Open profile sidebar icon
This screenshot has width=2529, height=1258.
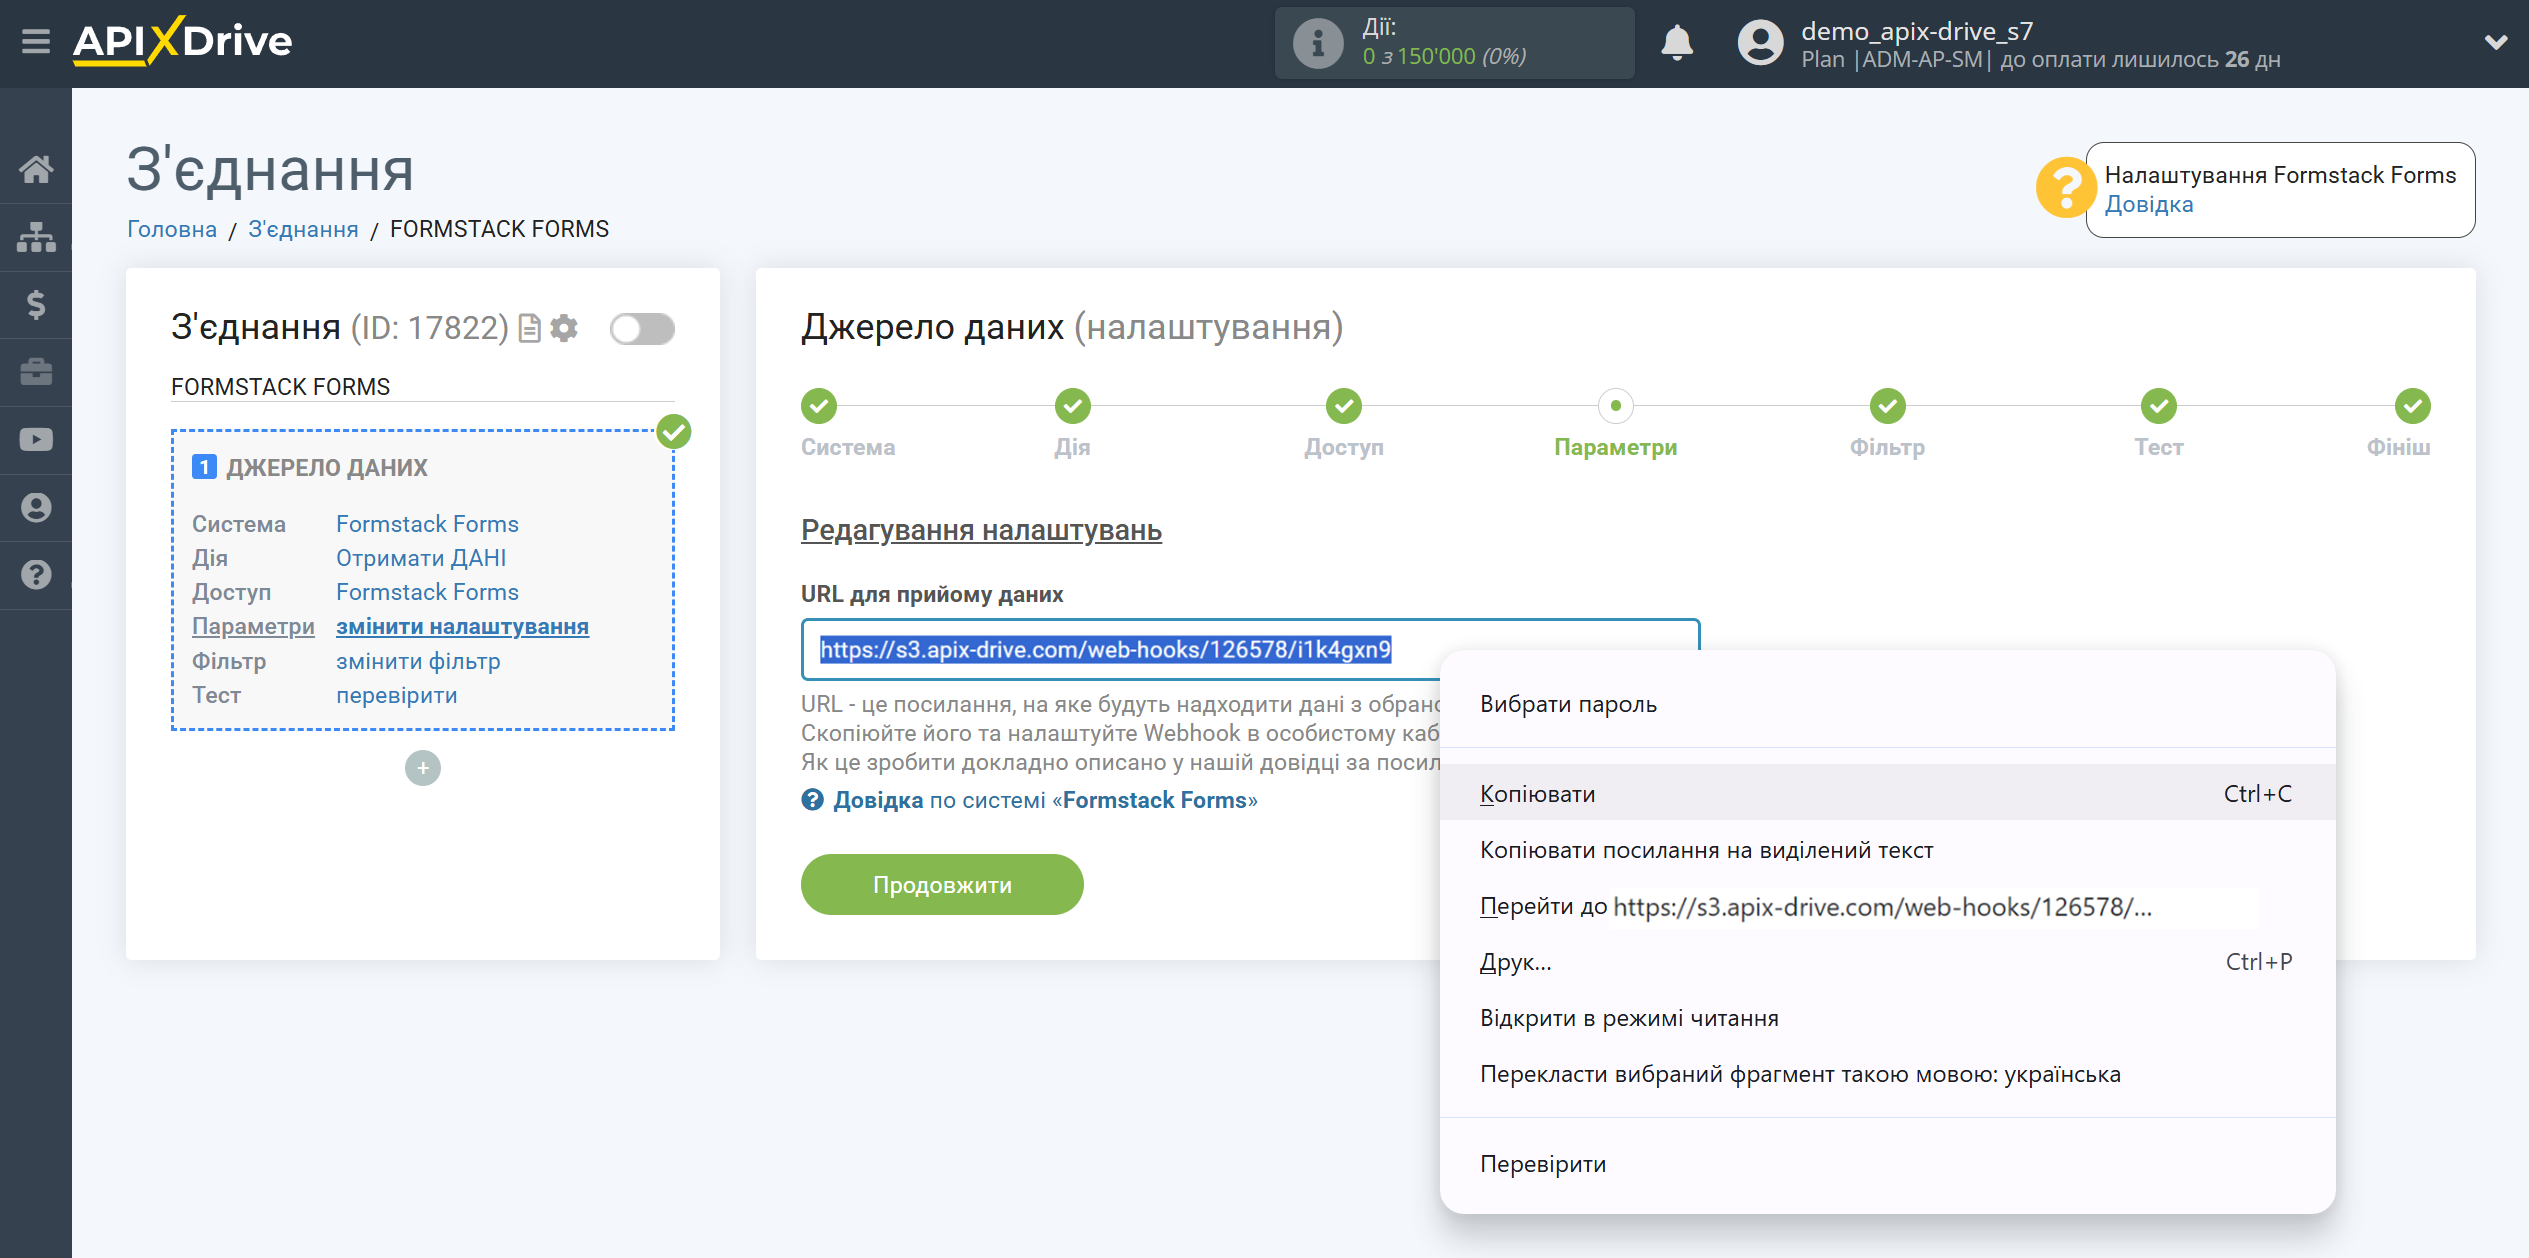[x=36, y=508]
